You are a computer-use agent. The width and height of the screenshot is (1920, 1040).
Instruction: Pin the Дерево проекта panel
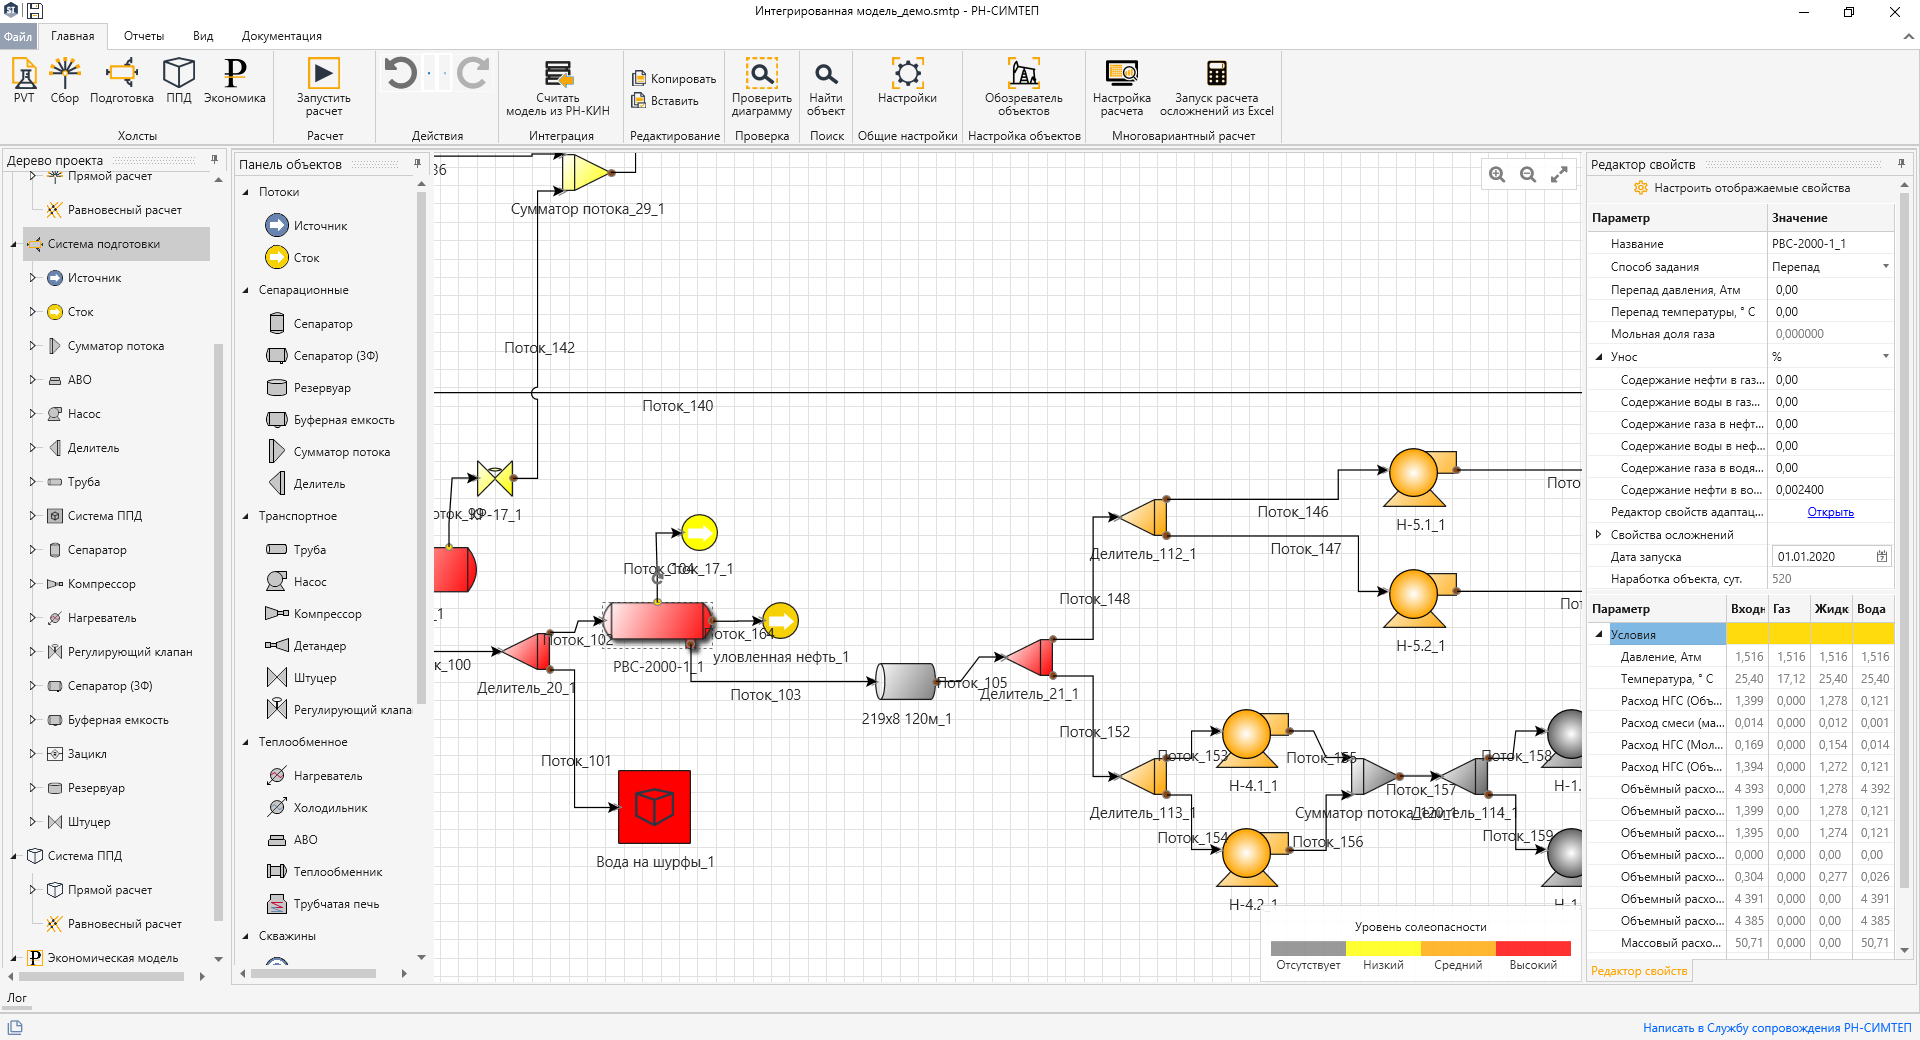[214, 160]
